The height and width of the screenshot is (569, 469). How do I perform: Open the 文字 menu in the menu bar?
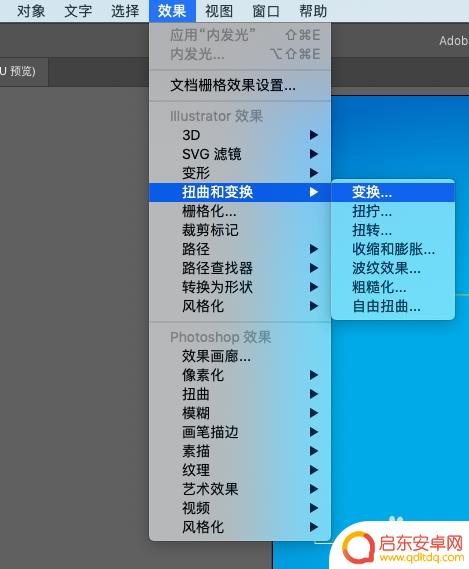[78, 11]
